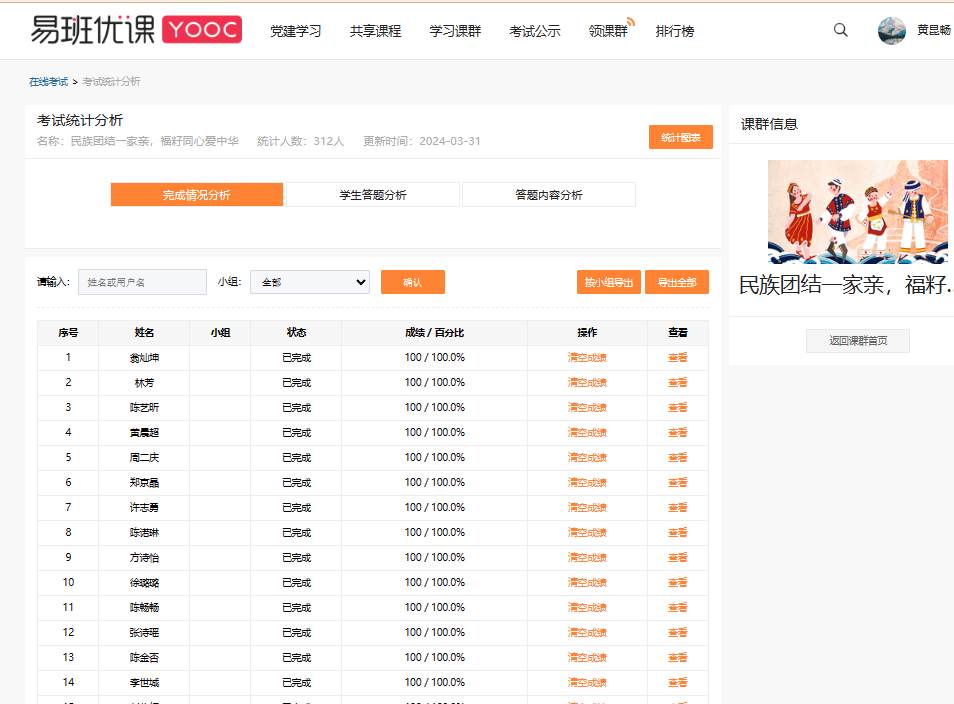Screen dimensions: 954x704
Task: Open the 小组 dropdown showing 全部
Action: click(309, 282)
